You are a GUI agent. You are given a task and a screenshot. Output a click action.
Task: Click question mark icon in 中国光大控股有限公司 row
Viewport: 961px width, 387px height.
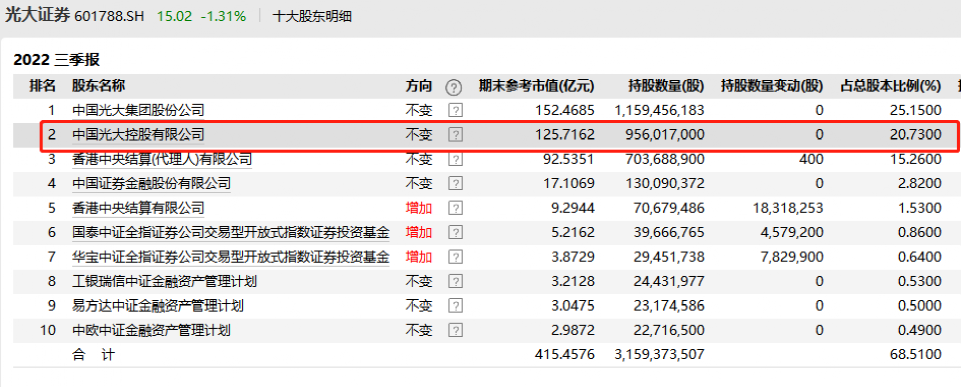pyautogui.click(x=455, y=135)
